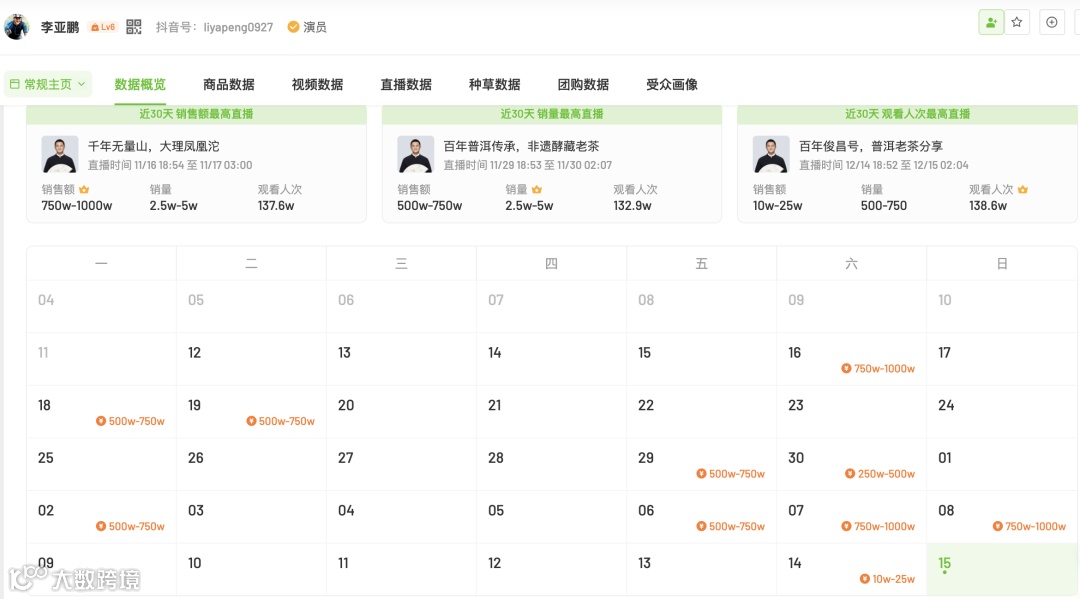Click crown icon next to 销售额 in first card
Screen dimensions: 1080x599
click(84, 189)
